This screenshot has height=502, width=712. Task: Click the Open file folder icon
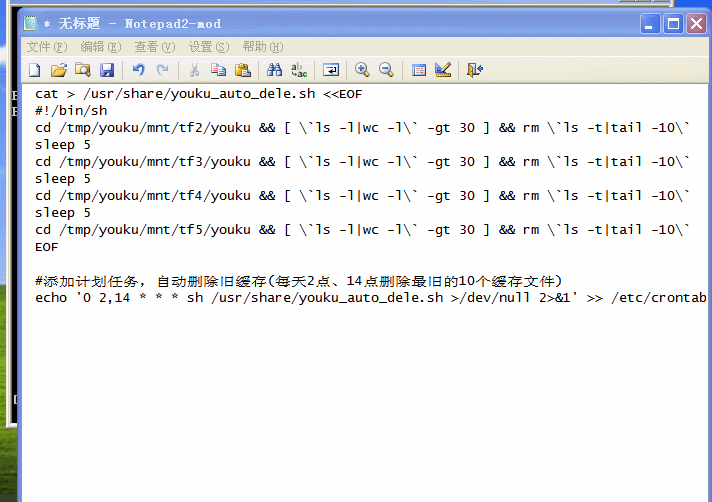[59, 70]
